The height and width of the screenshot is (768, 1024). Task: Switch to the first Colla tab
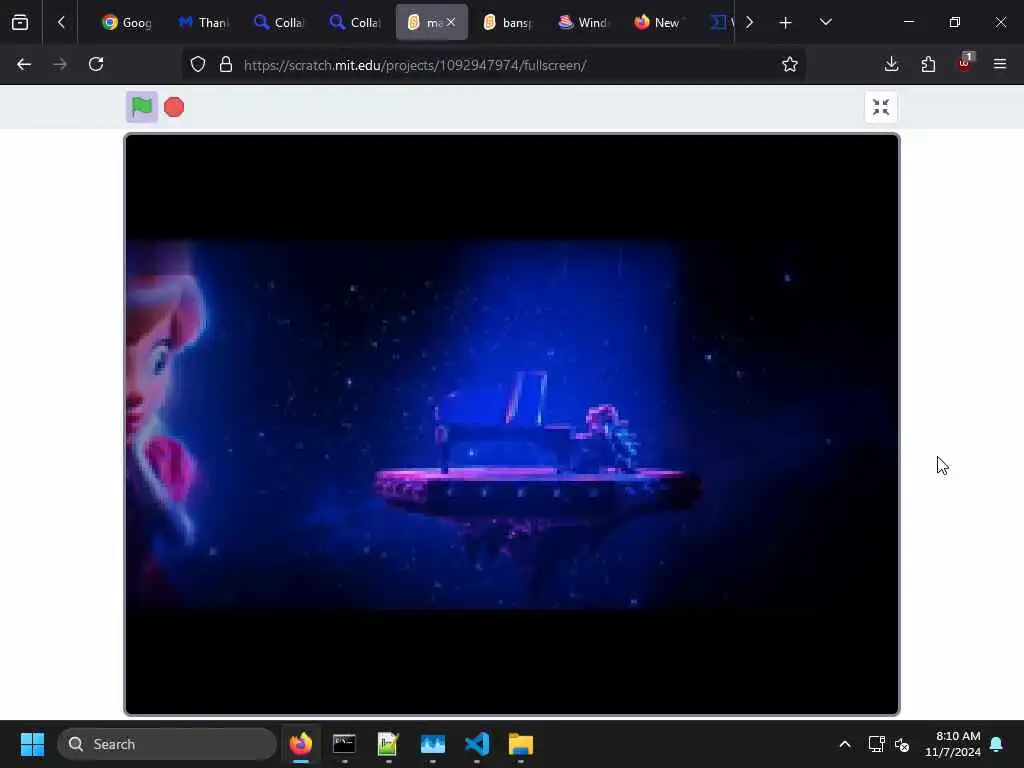(x=280, y=22)
